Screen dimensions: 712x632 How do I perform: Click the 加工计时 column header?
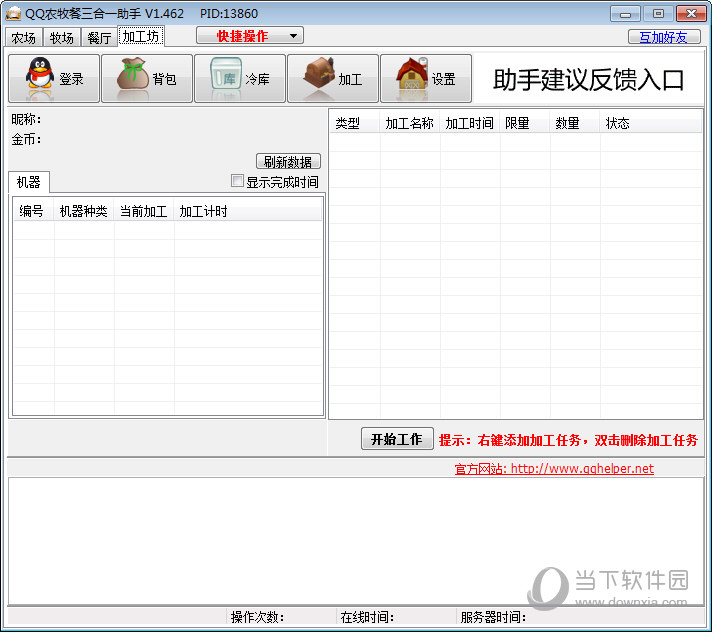pyautogui.click(x=247, y=211)
